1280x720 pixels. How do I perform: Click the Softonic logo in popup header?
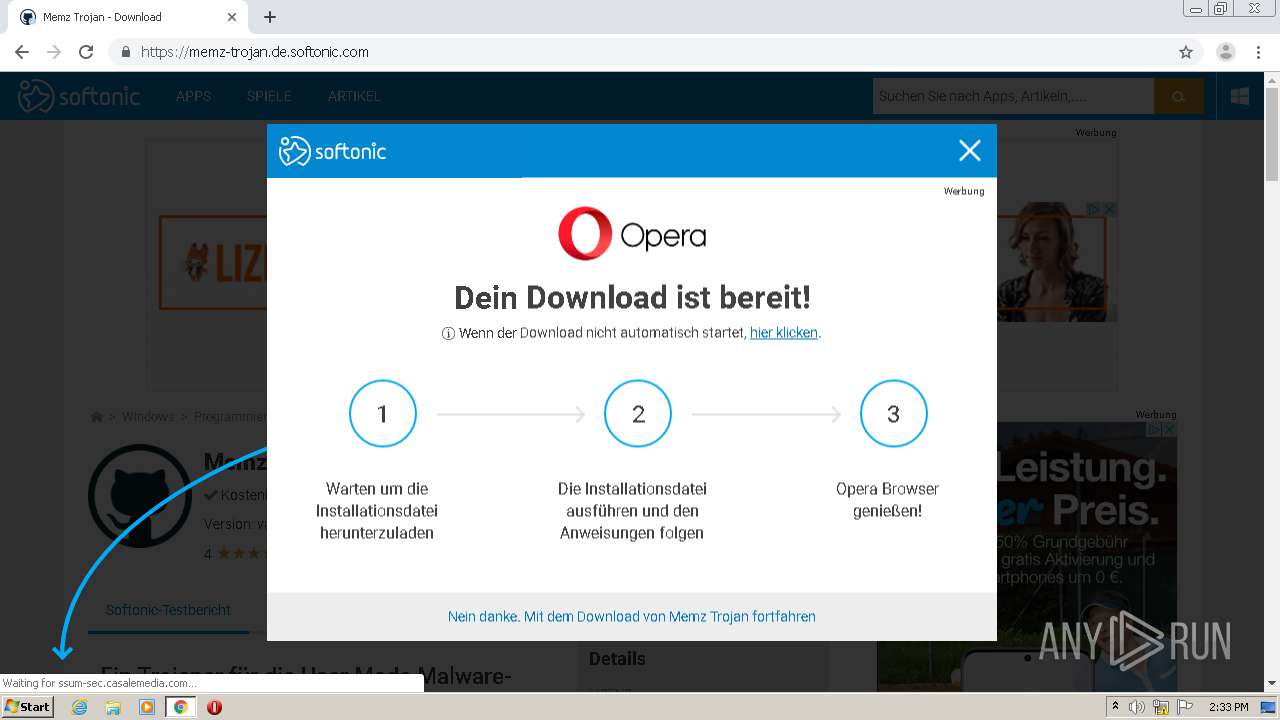point(332,151)
